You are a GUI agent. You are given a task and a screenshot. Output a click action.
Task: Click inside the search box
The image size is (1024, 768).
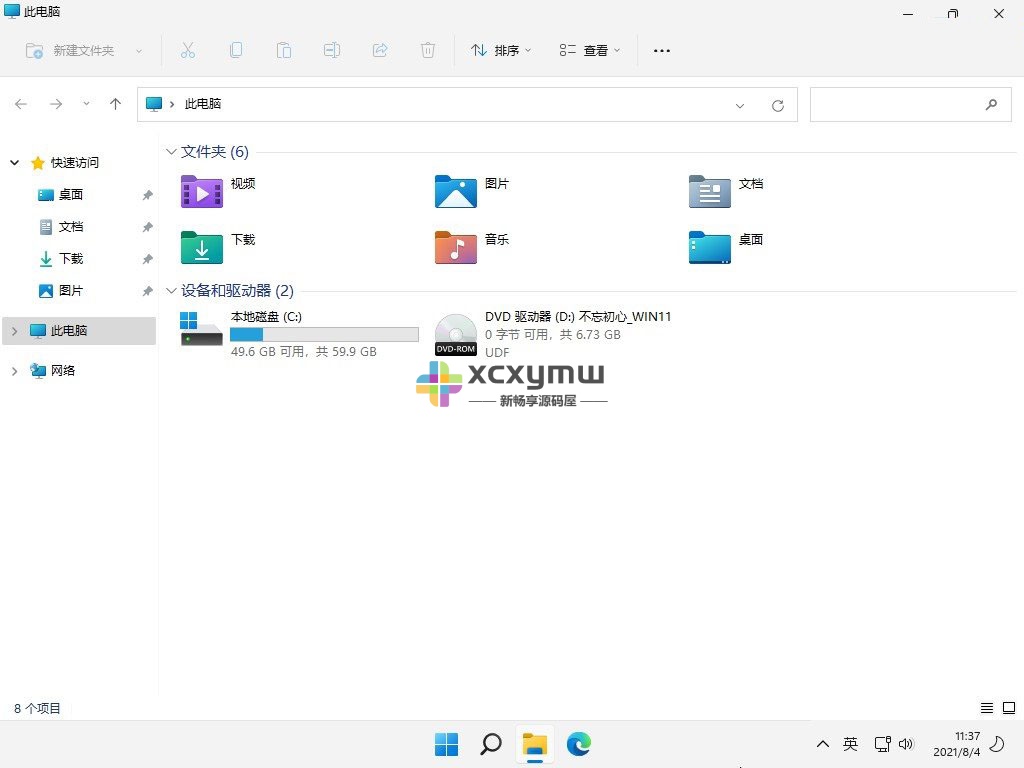point(900,104)
